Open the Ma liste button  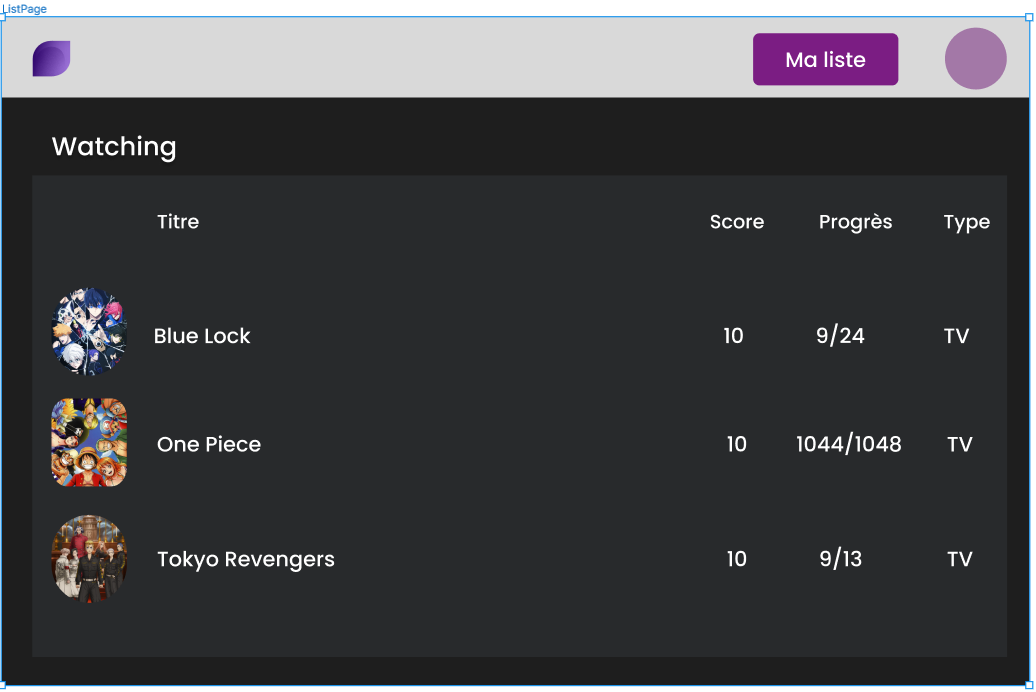(x=825, y=59)
